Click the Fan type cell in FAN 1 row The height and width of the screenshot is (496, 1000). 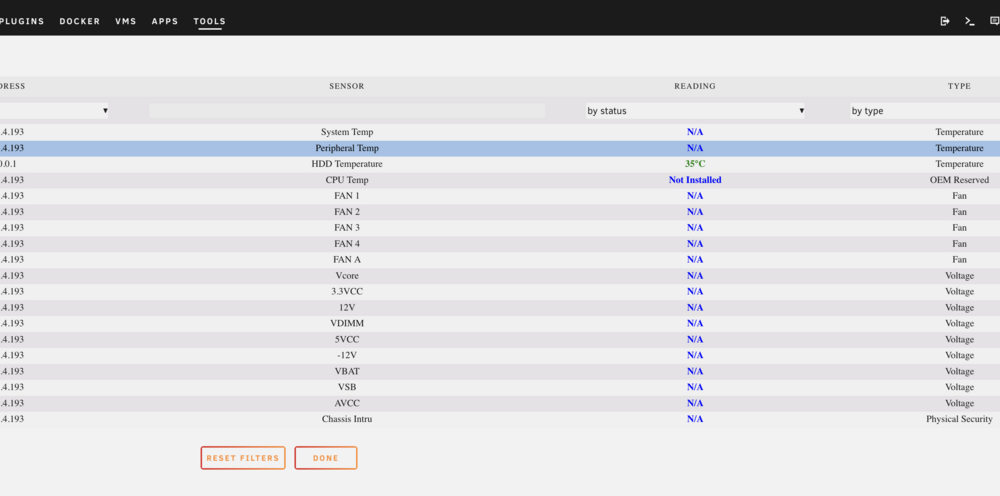[x=959, y=196]
